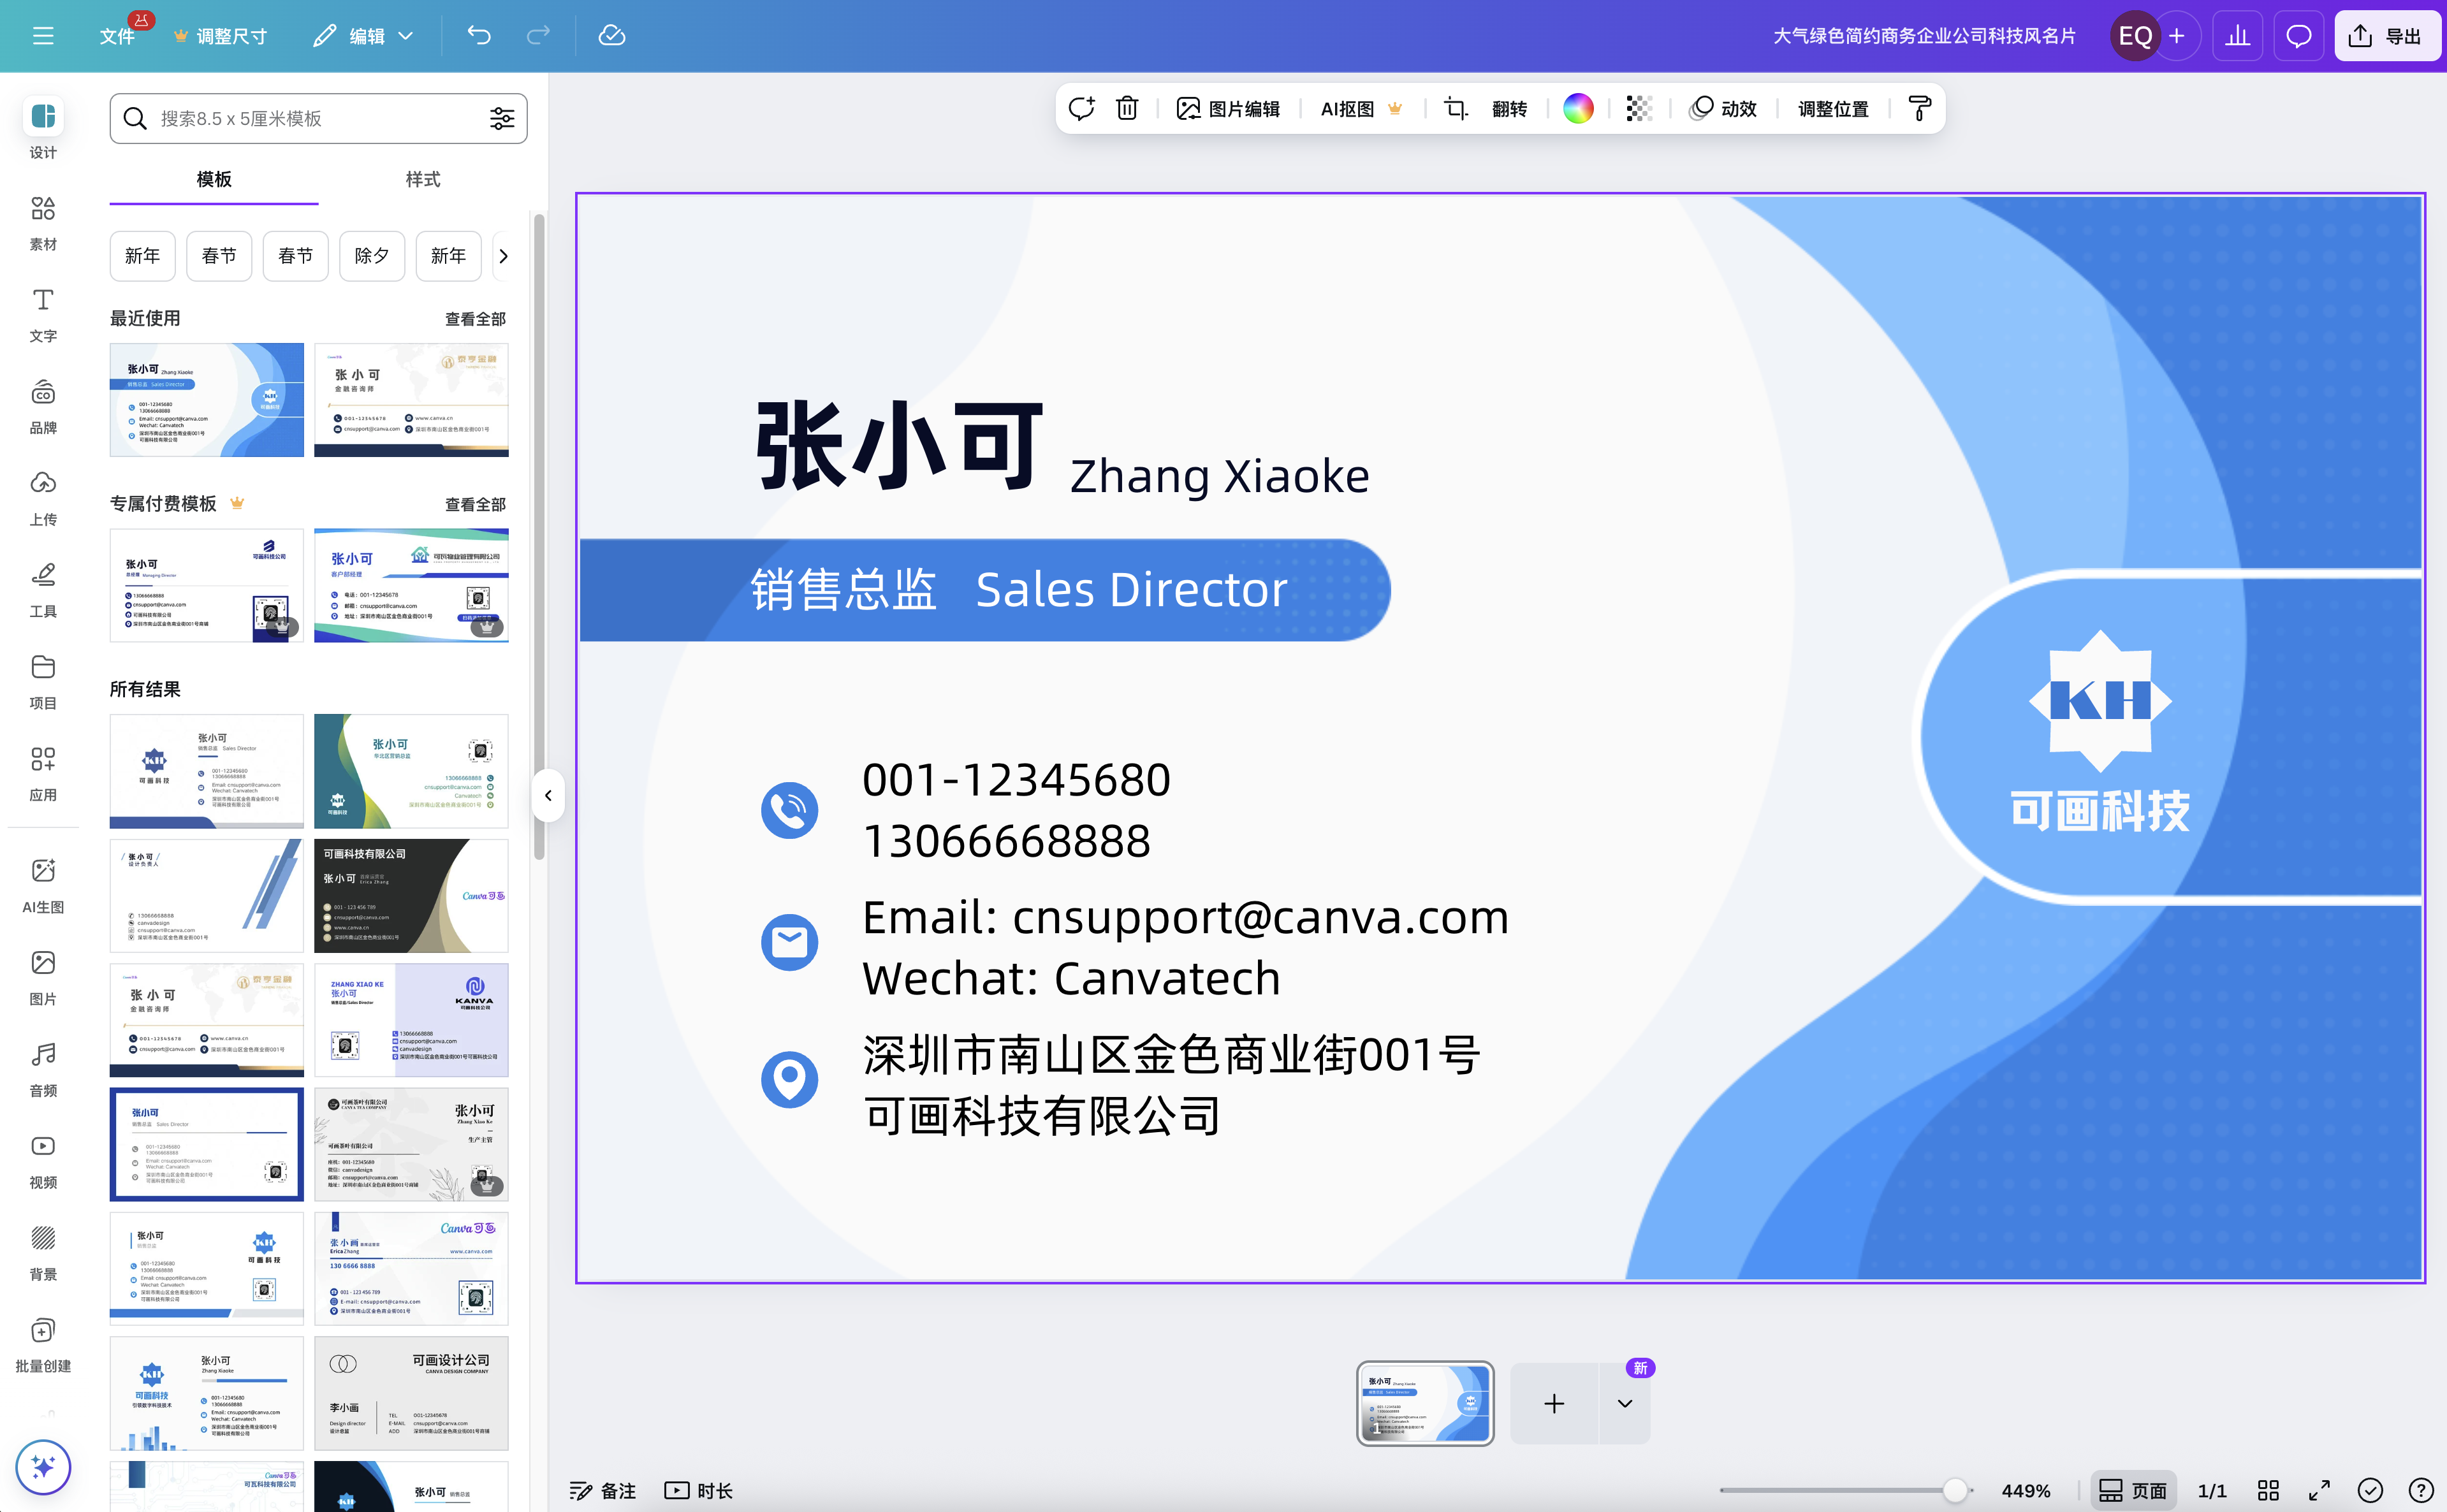The height and width of the screenshot is (1512, 2447).
Task: Open grid view of pages
Action: 2268,1490
